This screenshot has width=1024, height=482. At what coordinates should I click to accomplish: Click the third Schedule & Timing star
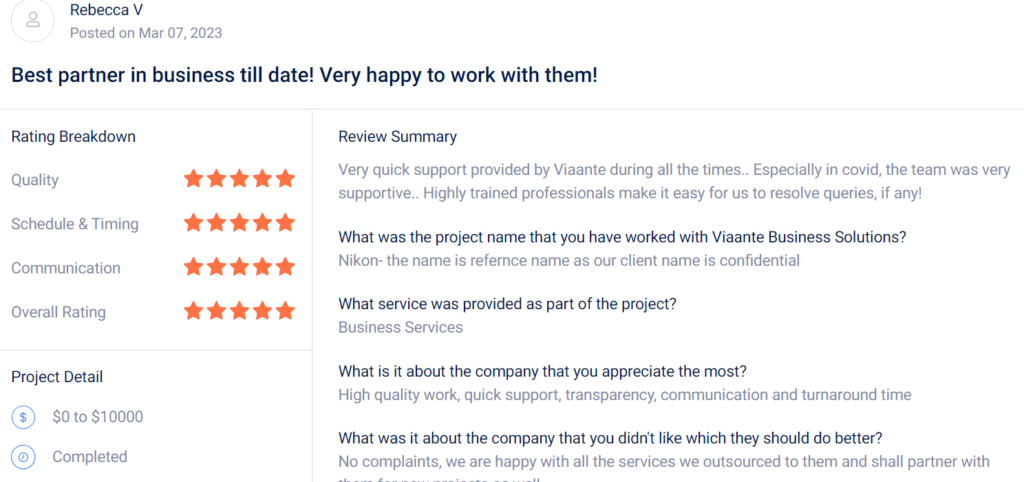[x=240, y=223]
